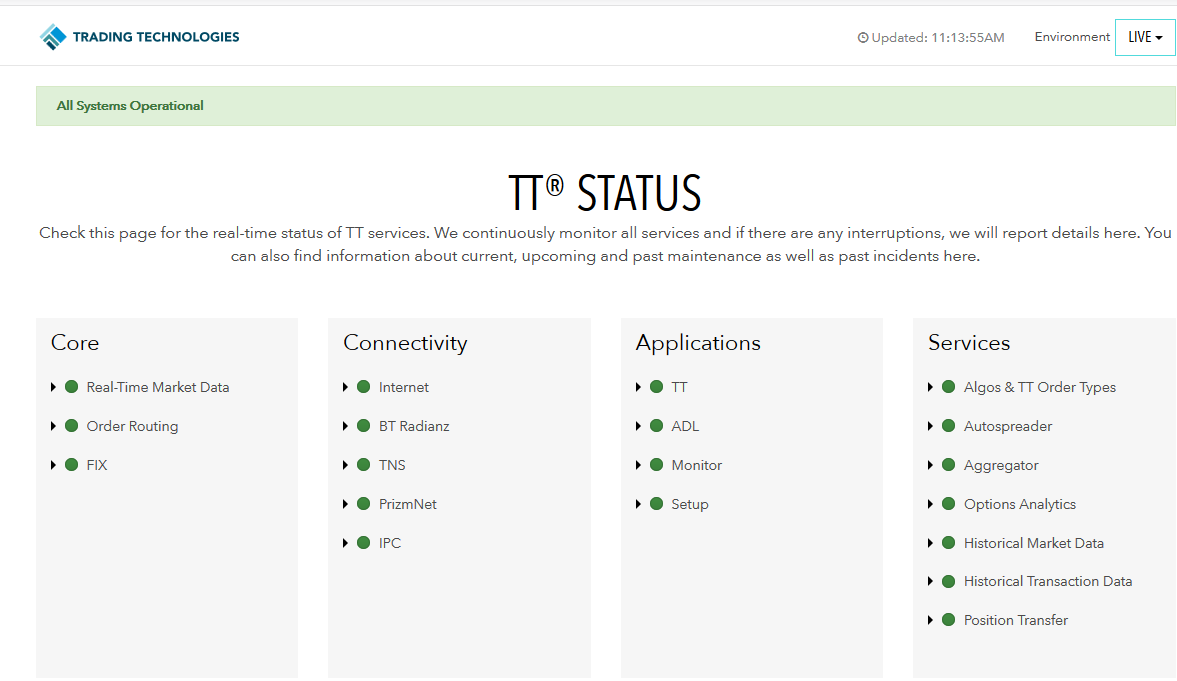Expand the IPC row arrow
Image resolution: width=1177 pixels, height=681 pixels.
click(x=345, y=543)
